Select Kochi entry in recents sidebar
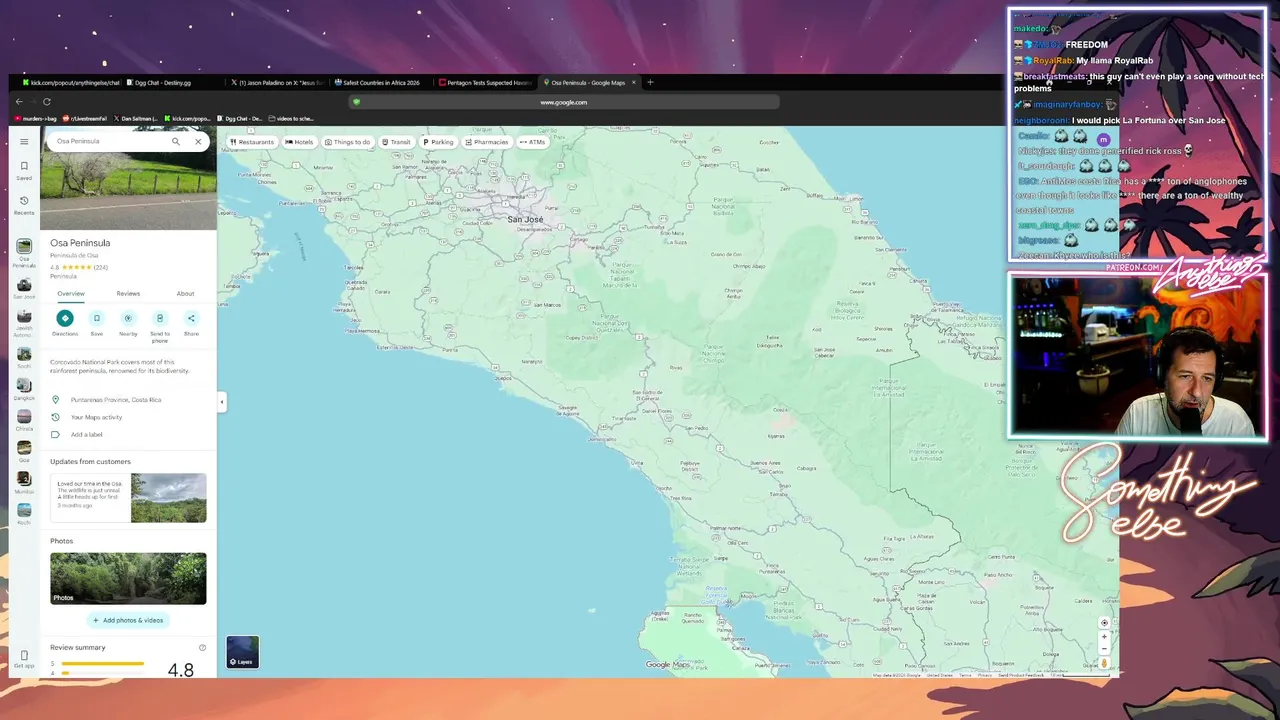 24,513
